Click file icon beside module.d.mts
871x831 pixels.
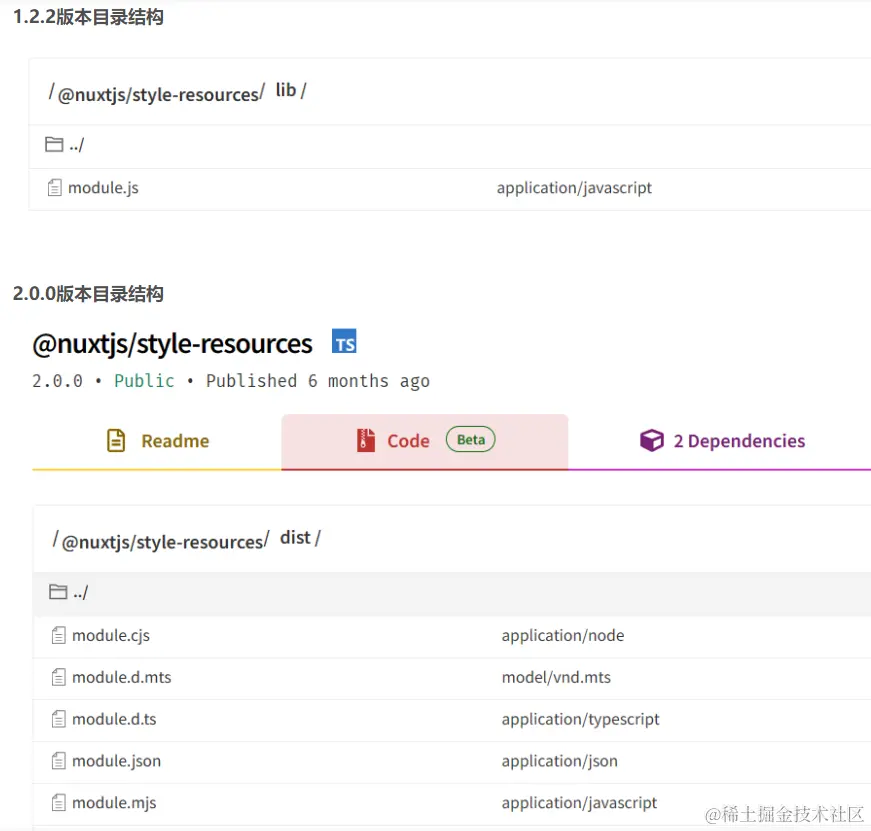pos(58,677)
